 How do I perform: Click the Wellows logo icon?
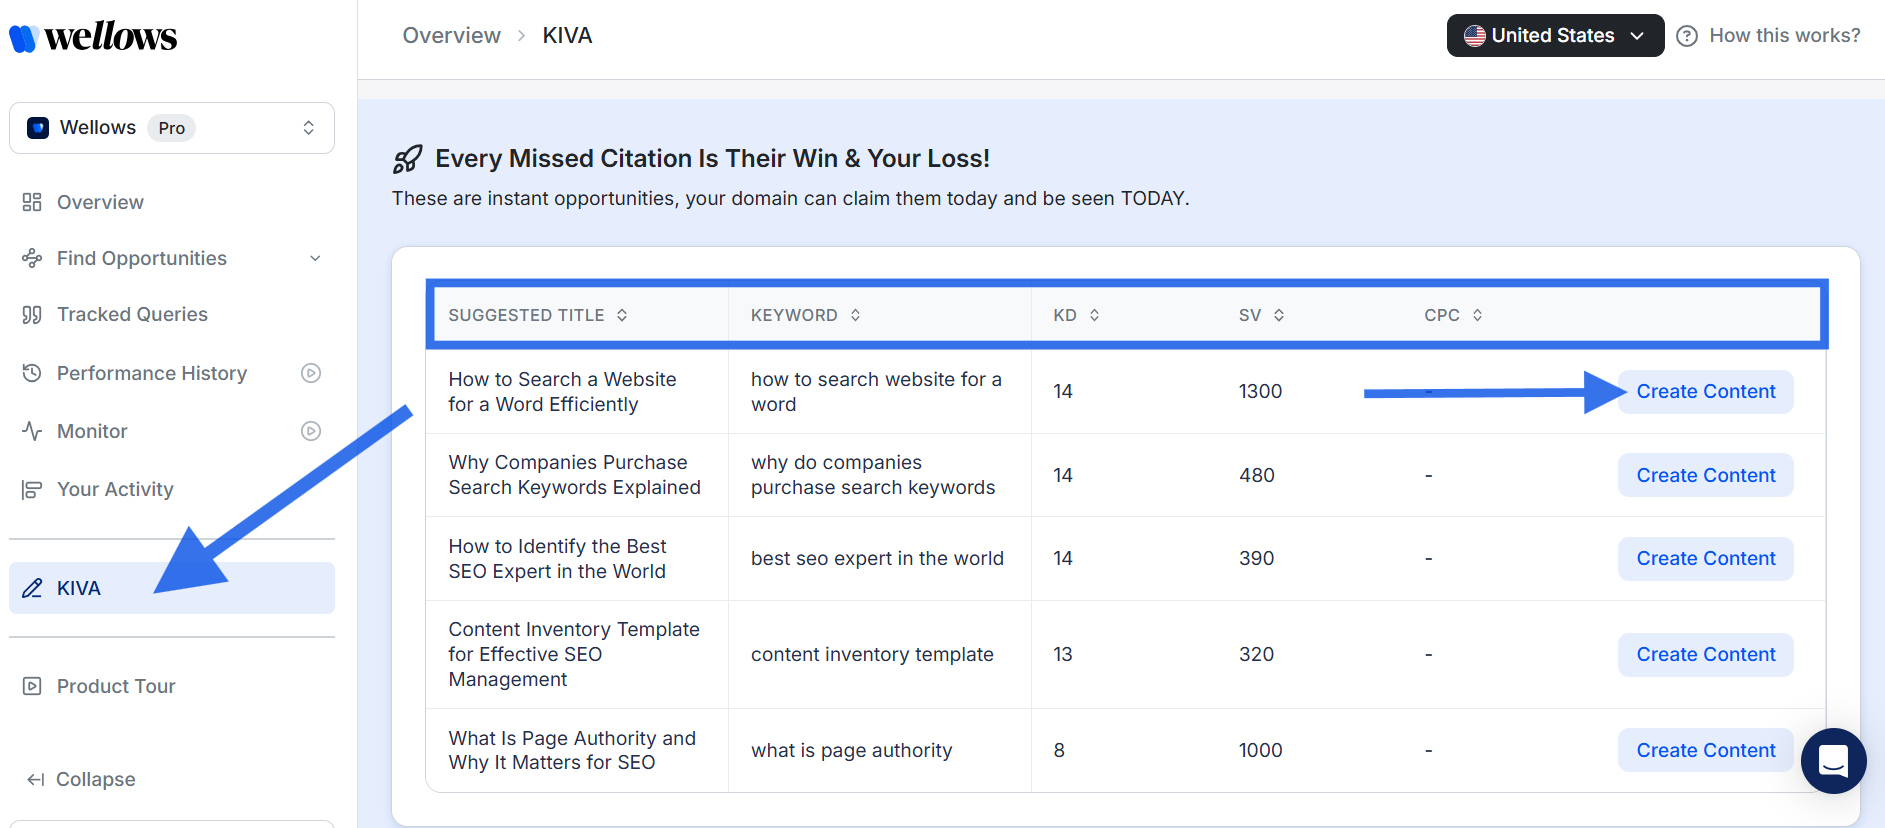(x=24, y=38)
